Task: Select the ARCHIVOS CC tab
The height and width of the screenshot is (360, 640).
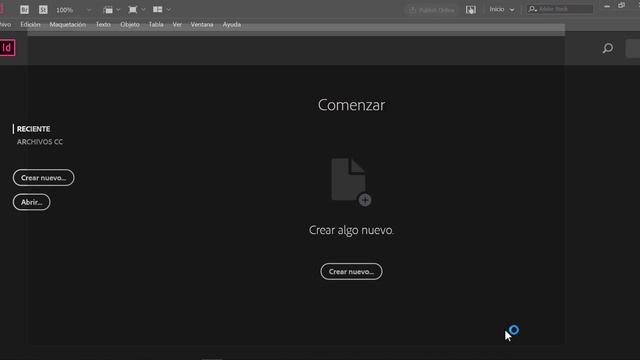Action: (40, 142)
